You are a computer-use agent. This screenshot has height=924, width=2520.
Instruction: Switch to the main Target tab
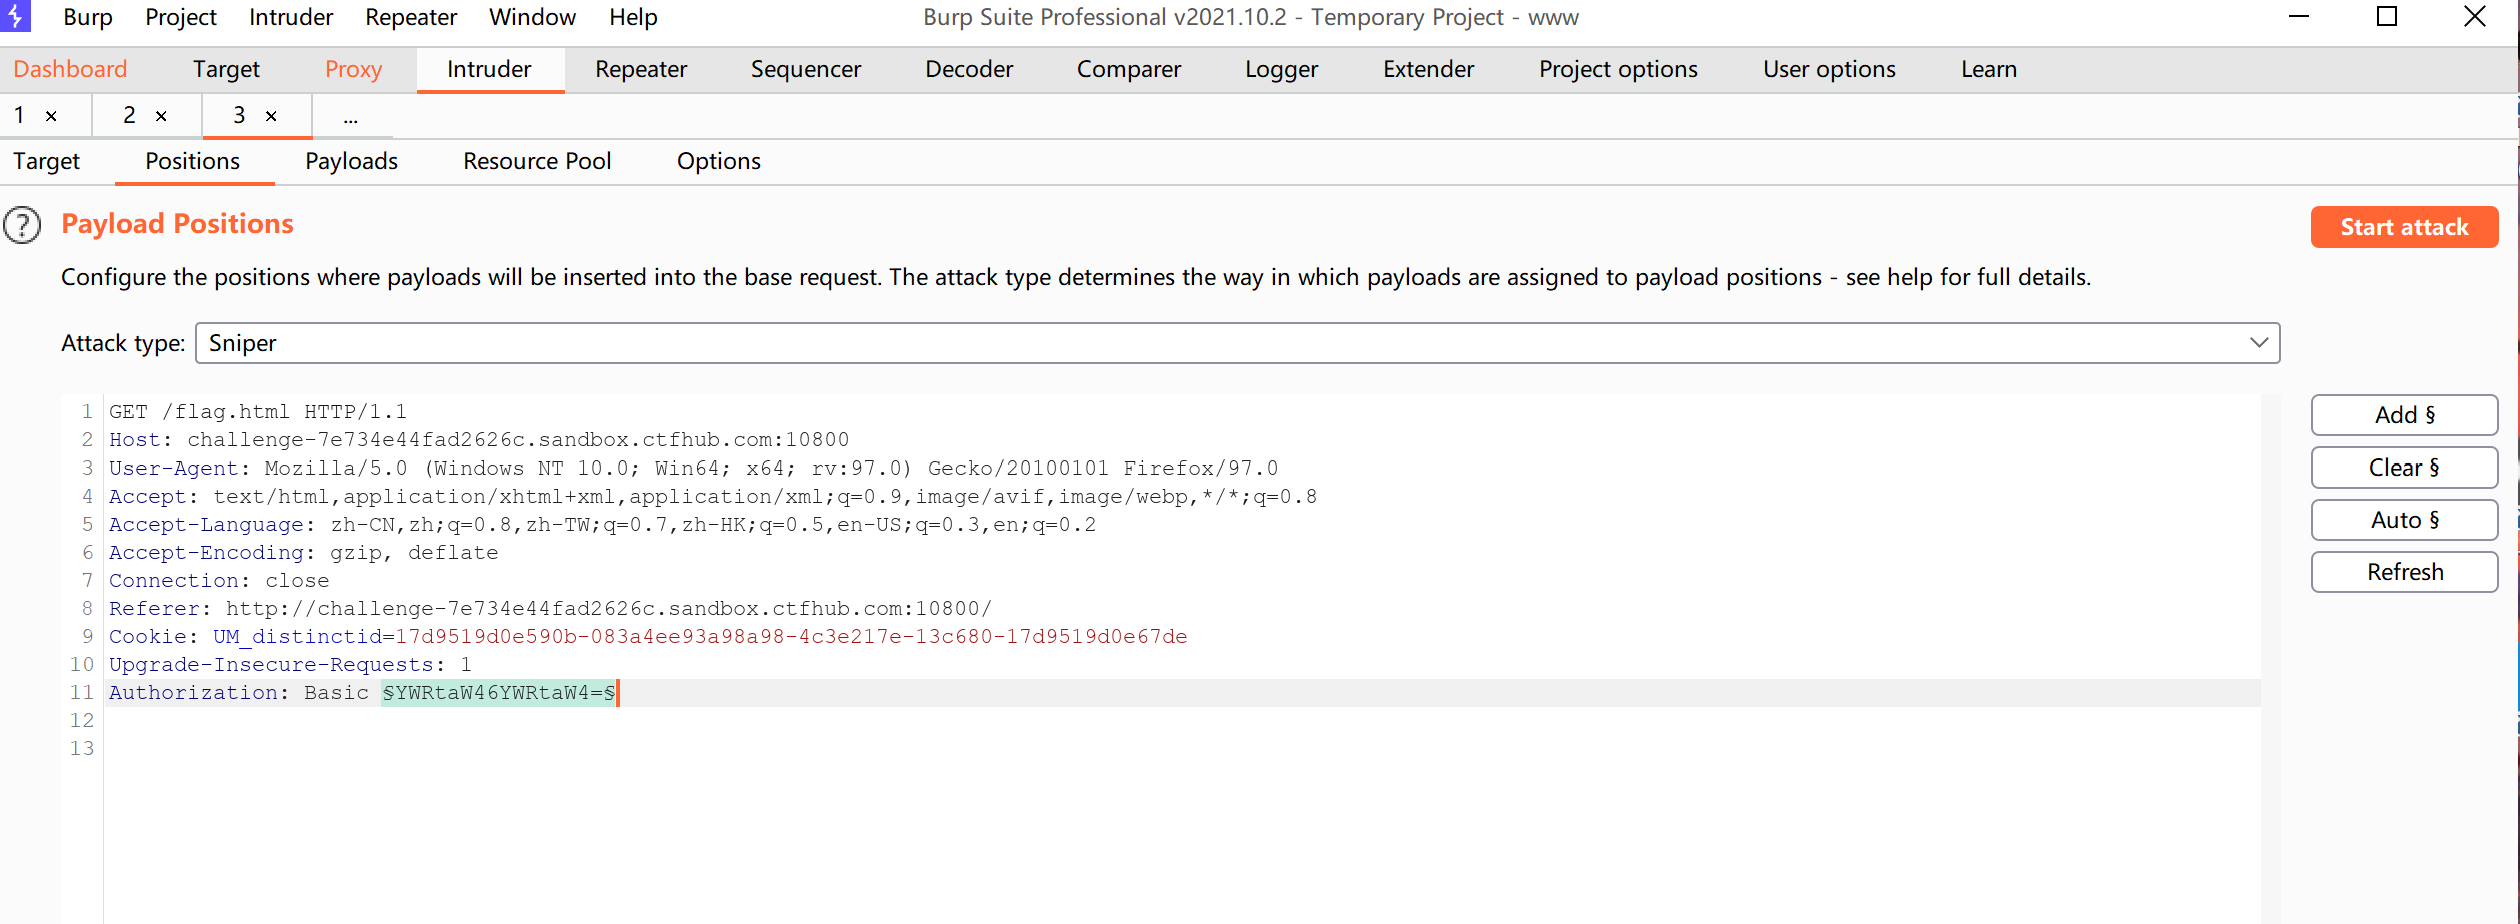pos(227,69)
